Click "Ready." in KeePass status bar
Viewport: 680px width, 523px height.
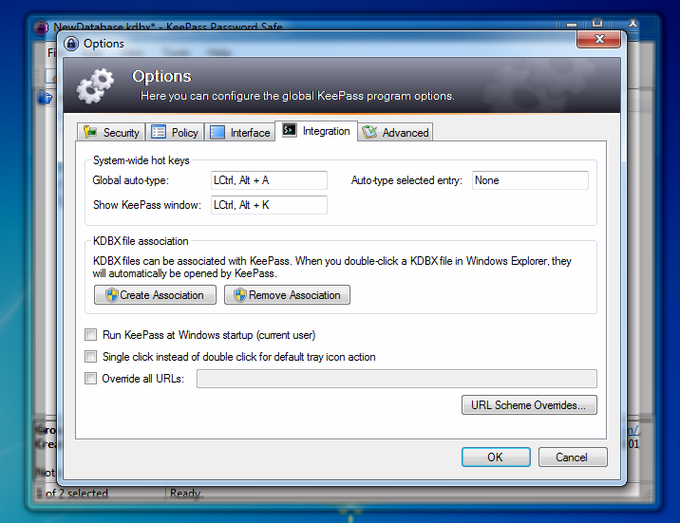point(186,494)
